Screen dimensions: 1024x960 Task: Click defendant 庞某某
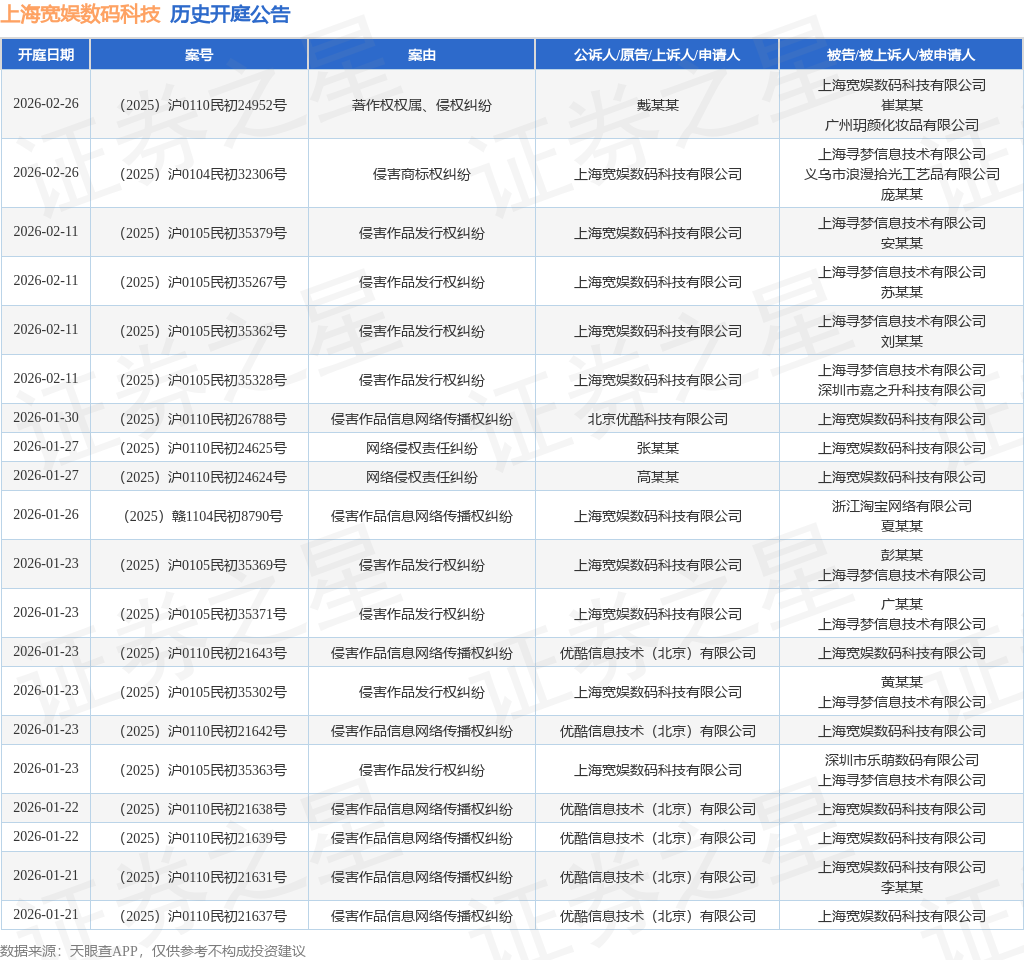click(901, 194)
